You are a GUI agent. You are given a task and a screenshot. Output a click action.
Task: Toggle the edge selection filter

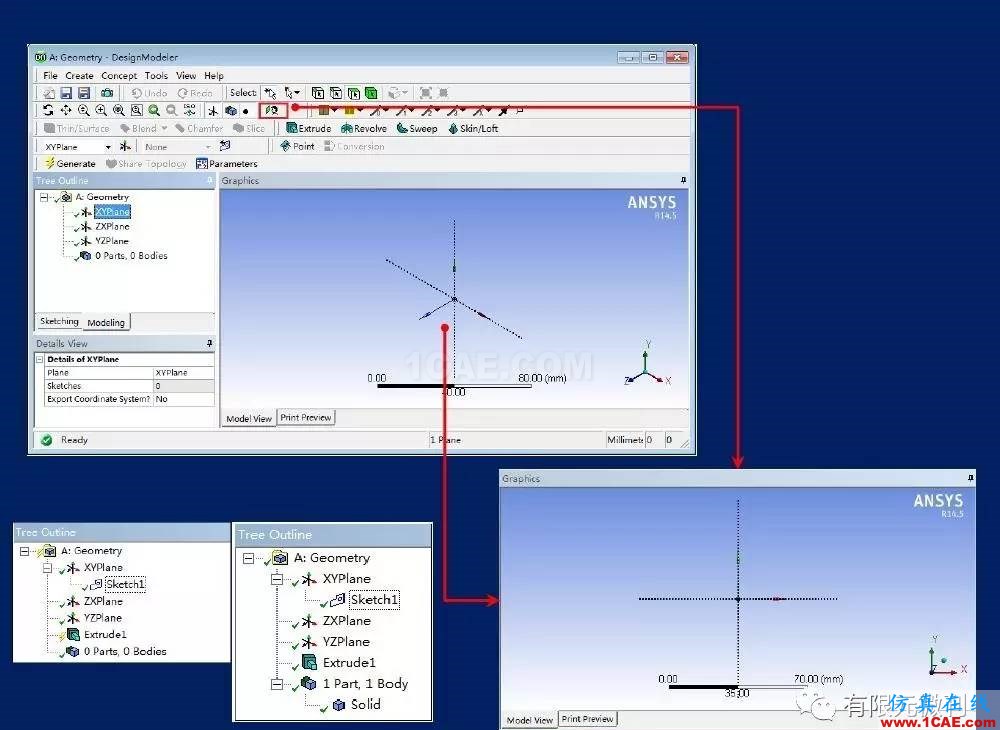(335, 93)
